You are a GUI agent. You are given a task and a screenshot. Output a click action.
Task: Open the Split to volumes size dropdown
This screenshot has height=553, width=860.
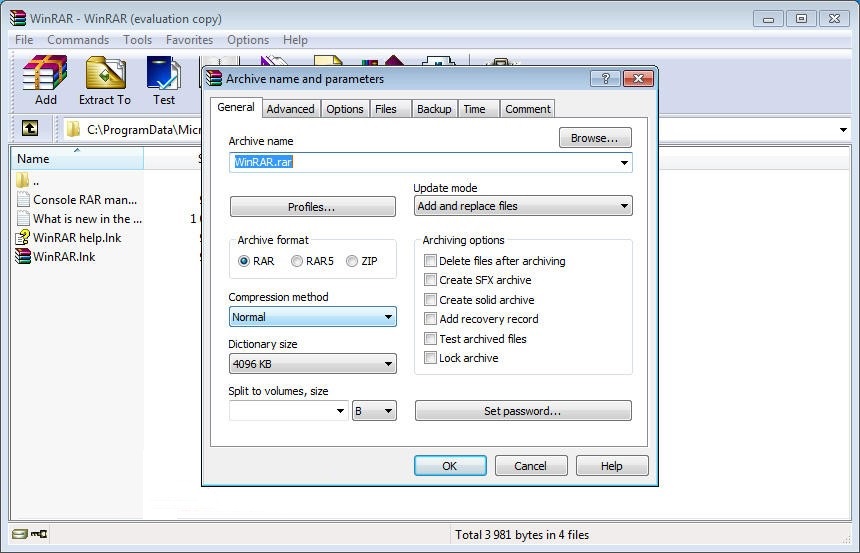tap(340, 410)
